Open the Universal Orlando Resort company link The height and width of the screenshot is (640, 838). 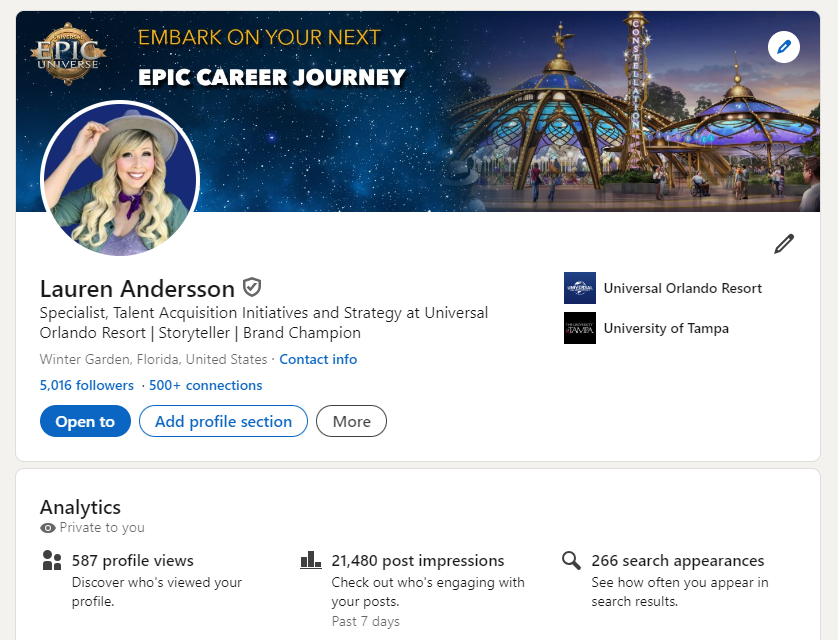[682, 288]
